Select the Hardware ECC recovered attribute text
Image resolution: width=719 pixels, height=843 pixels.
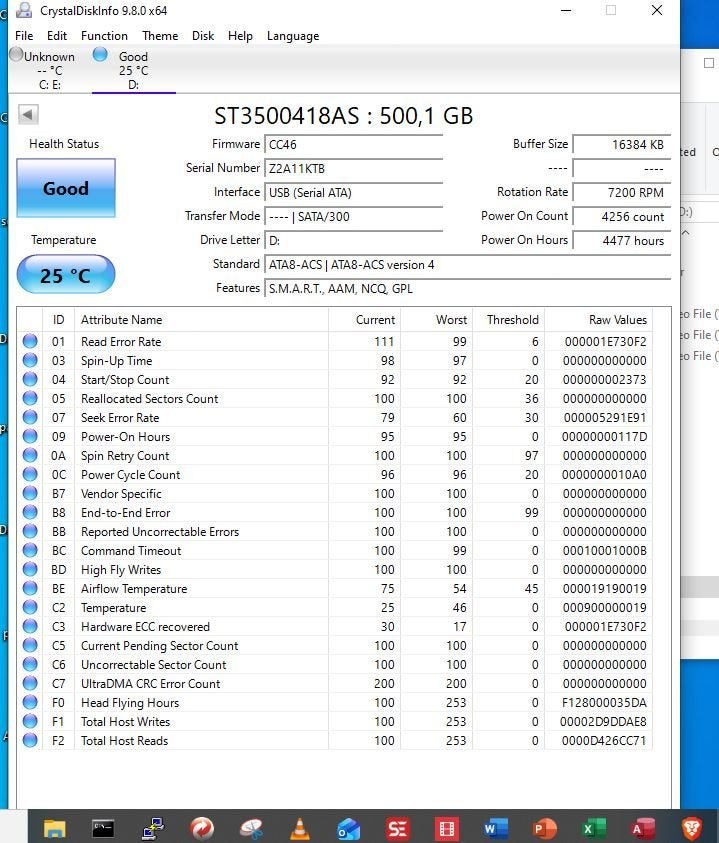pyautogui.click(x=145, y=627)
